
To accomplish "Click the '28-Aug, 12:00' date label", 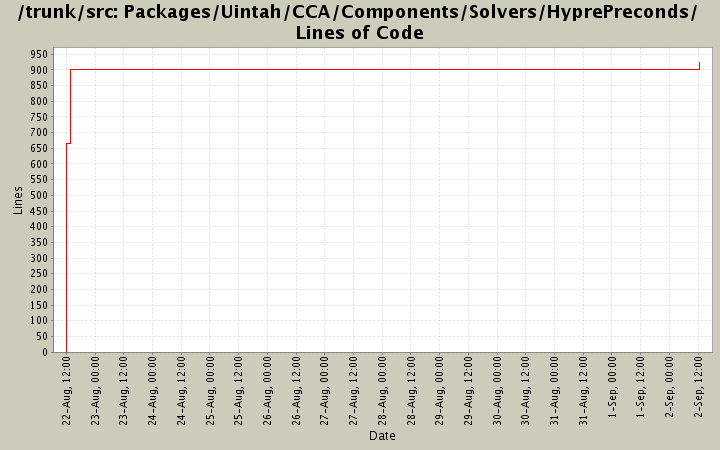I will [411, 390].
